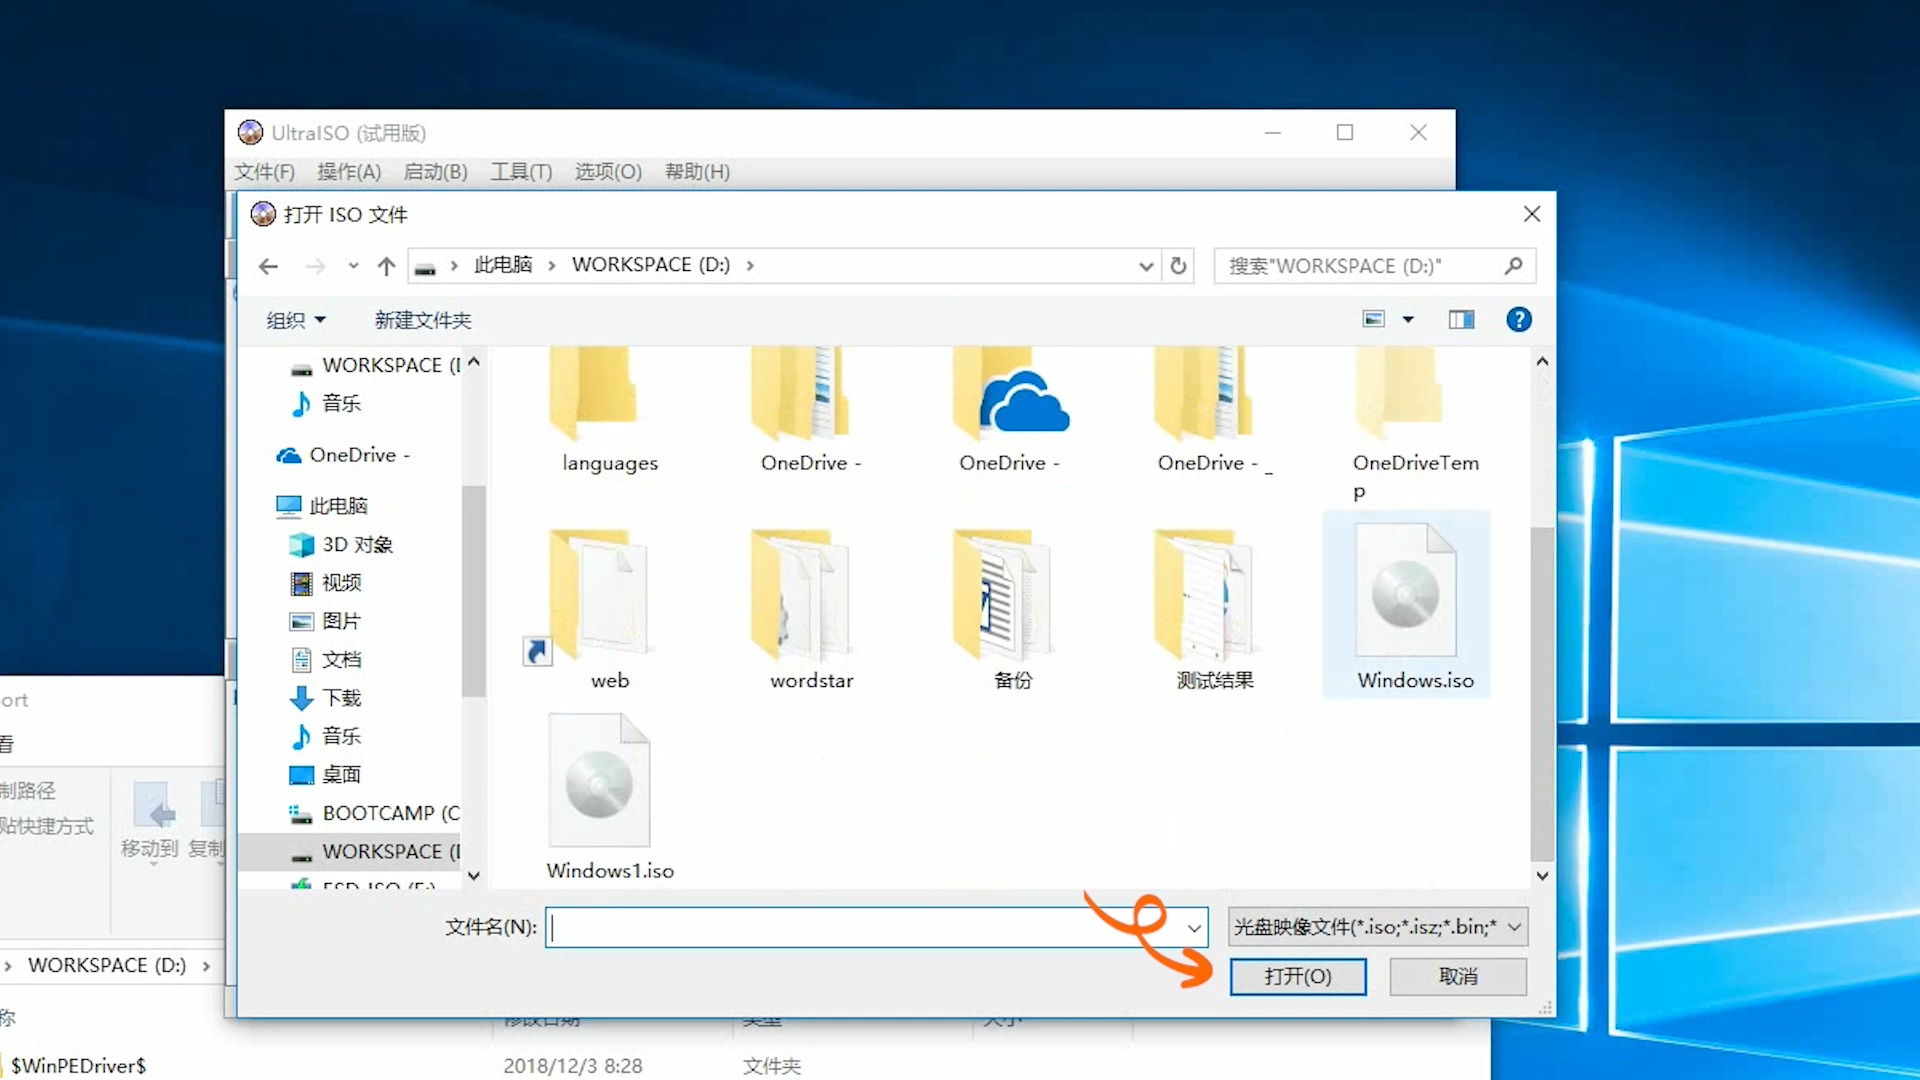This screenshot has height=1080, width=1920.
Task: Click $WinPEDriver$ in the background Explorer window
Action: (79, 1066)
